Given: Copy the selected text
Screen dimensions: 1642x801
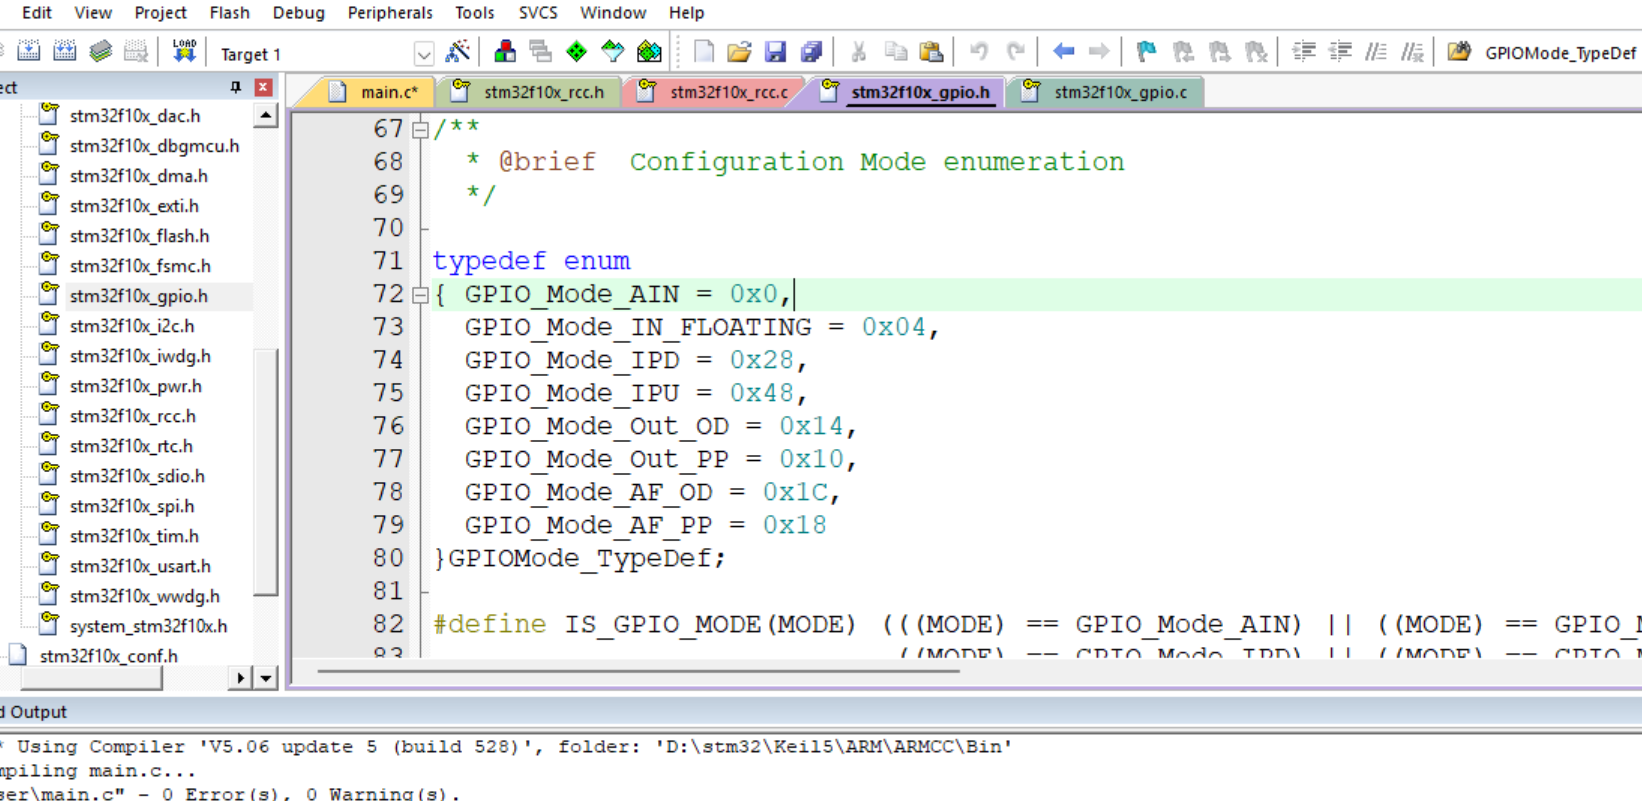Looking at the screenshot, I should (x=895, y=52).
